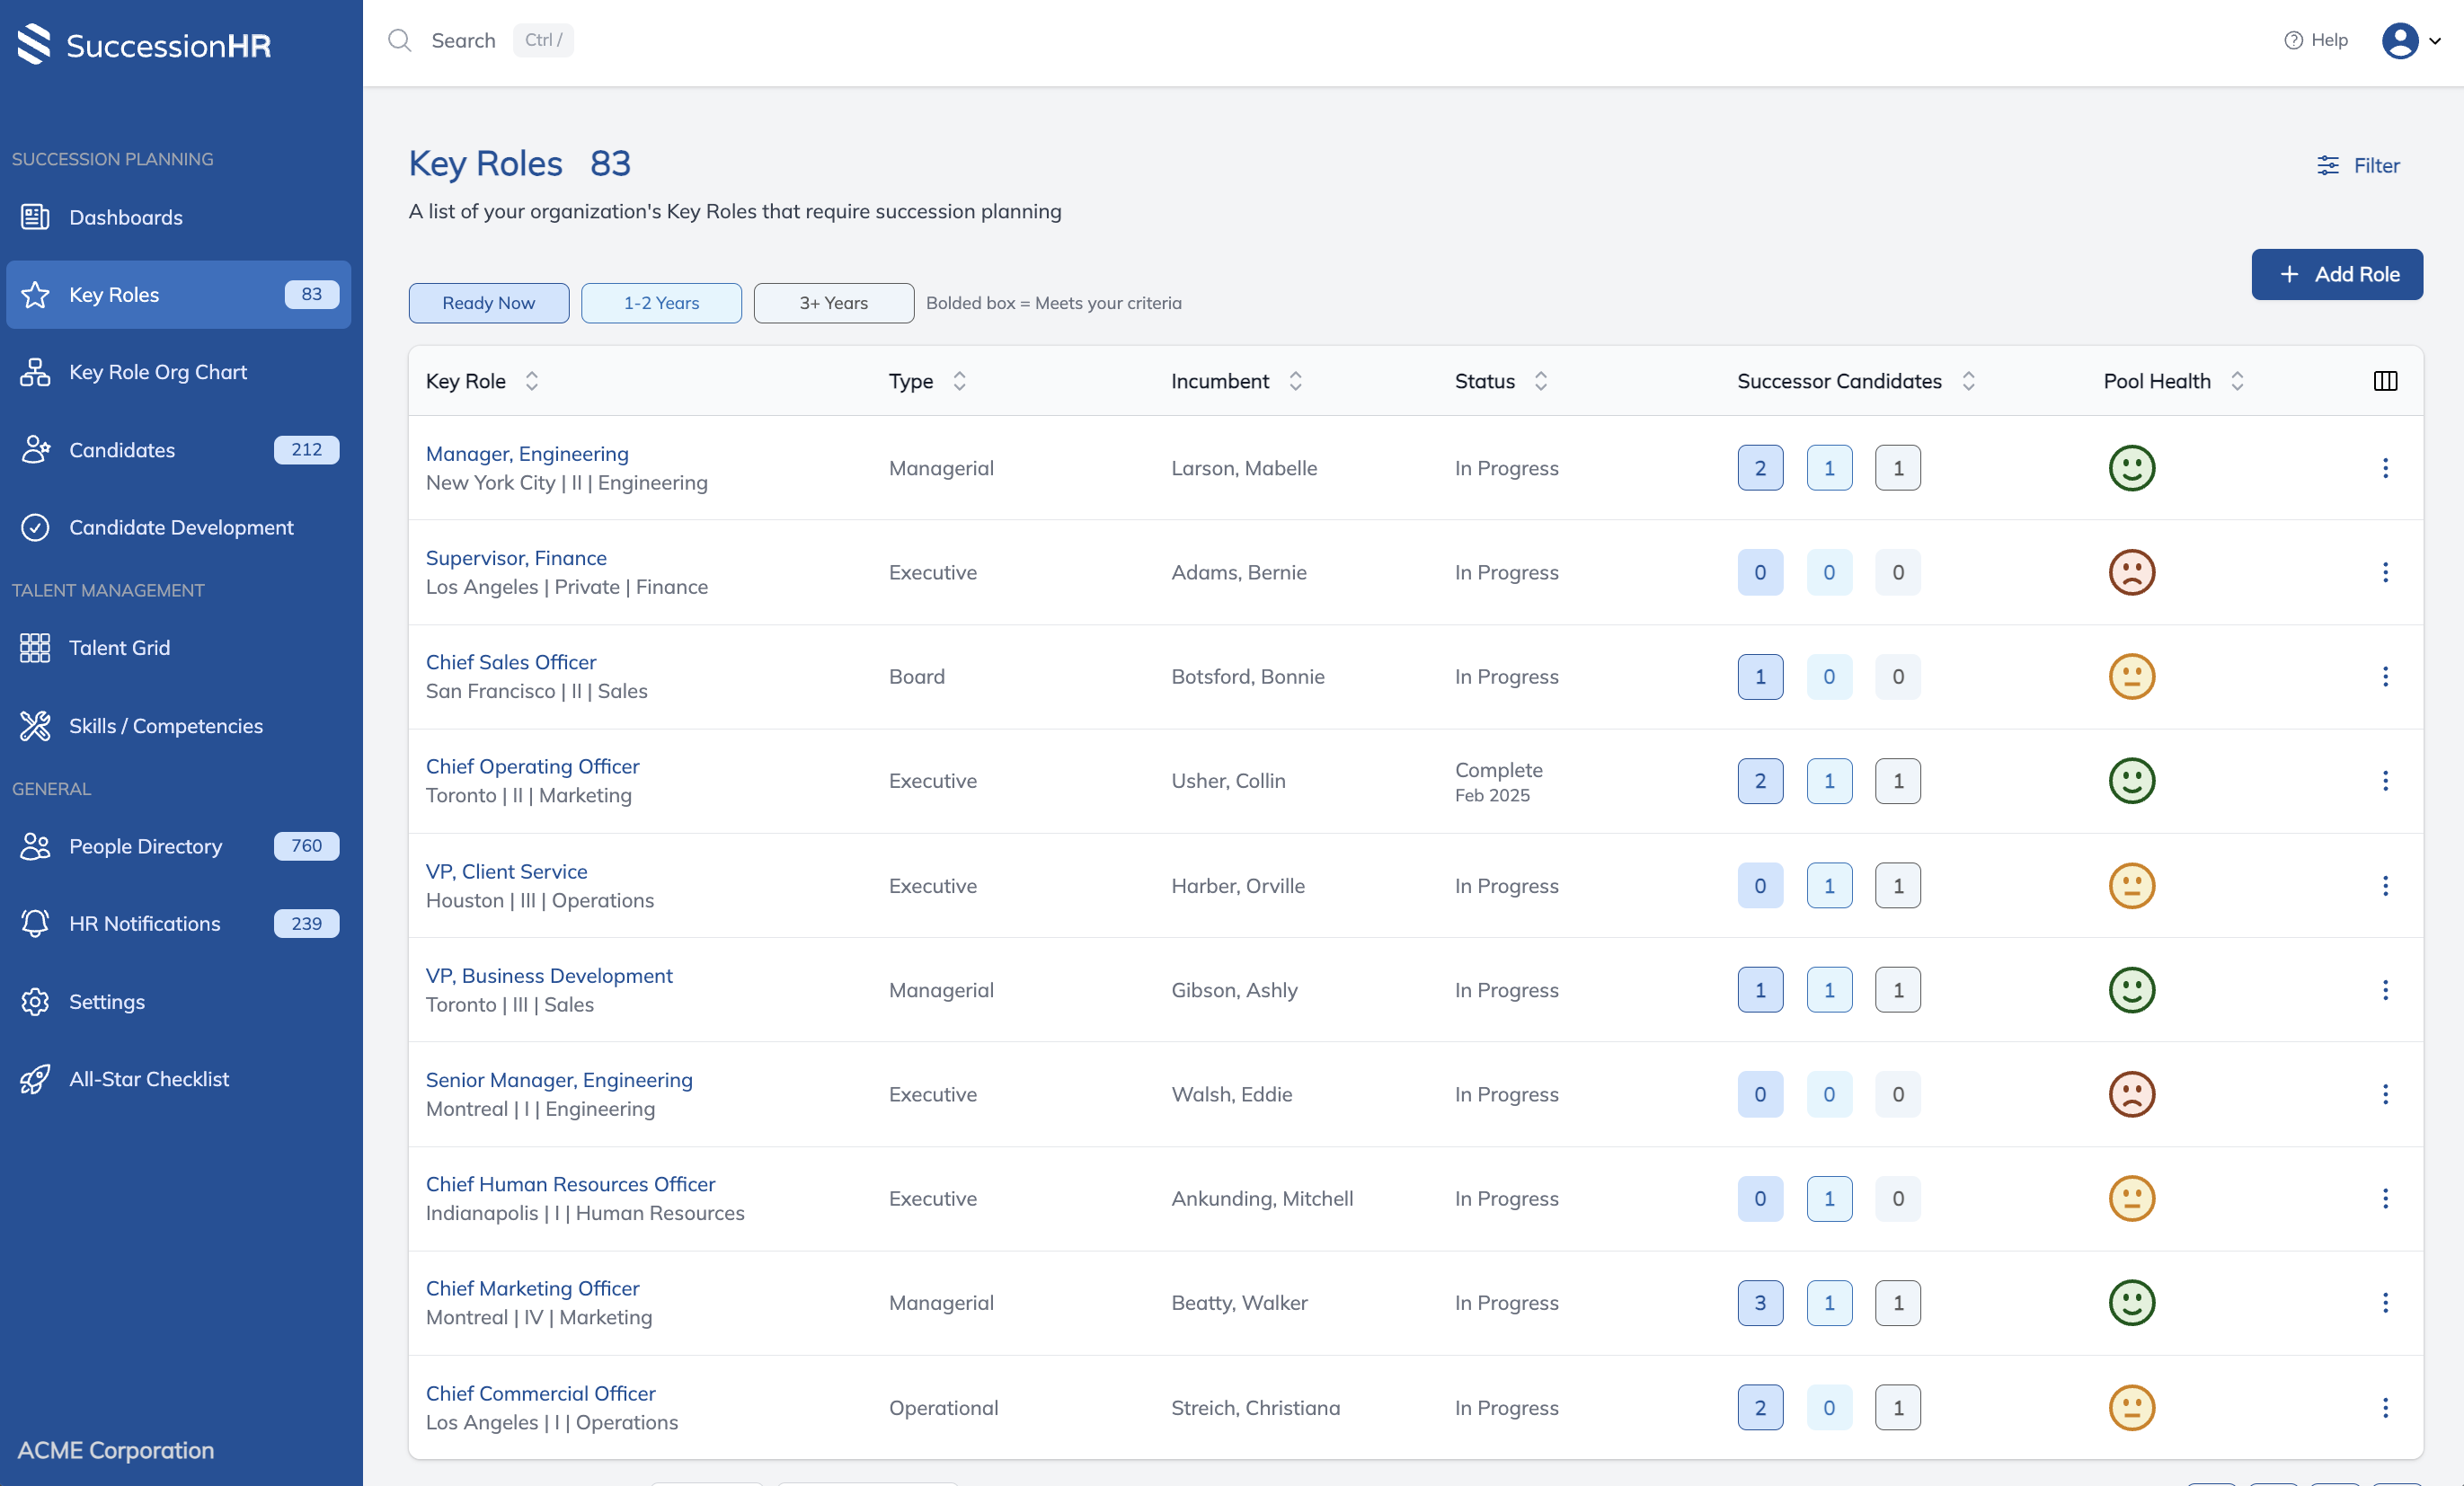Open the Chief Operating Officer role link

point(532,766)
